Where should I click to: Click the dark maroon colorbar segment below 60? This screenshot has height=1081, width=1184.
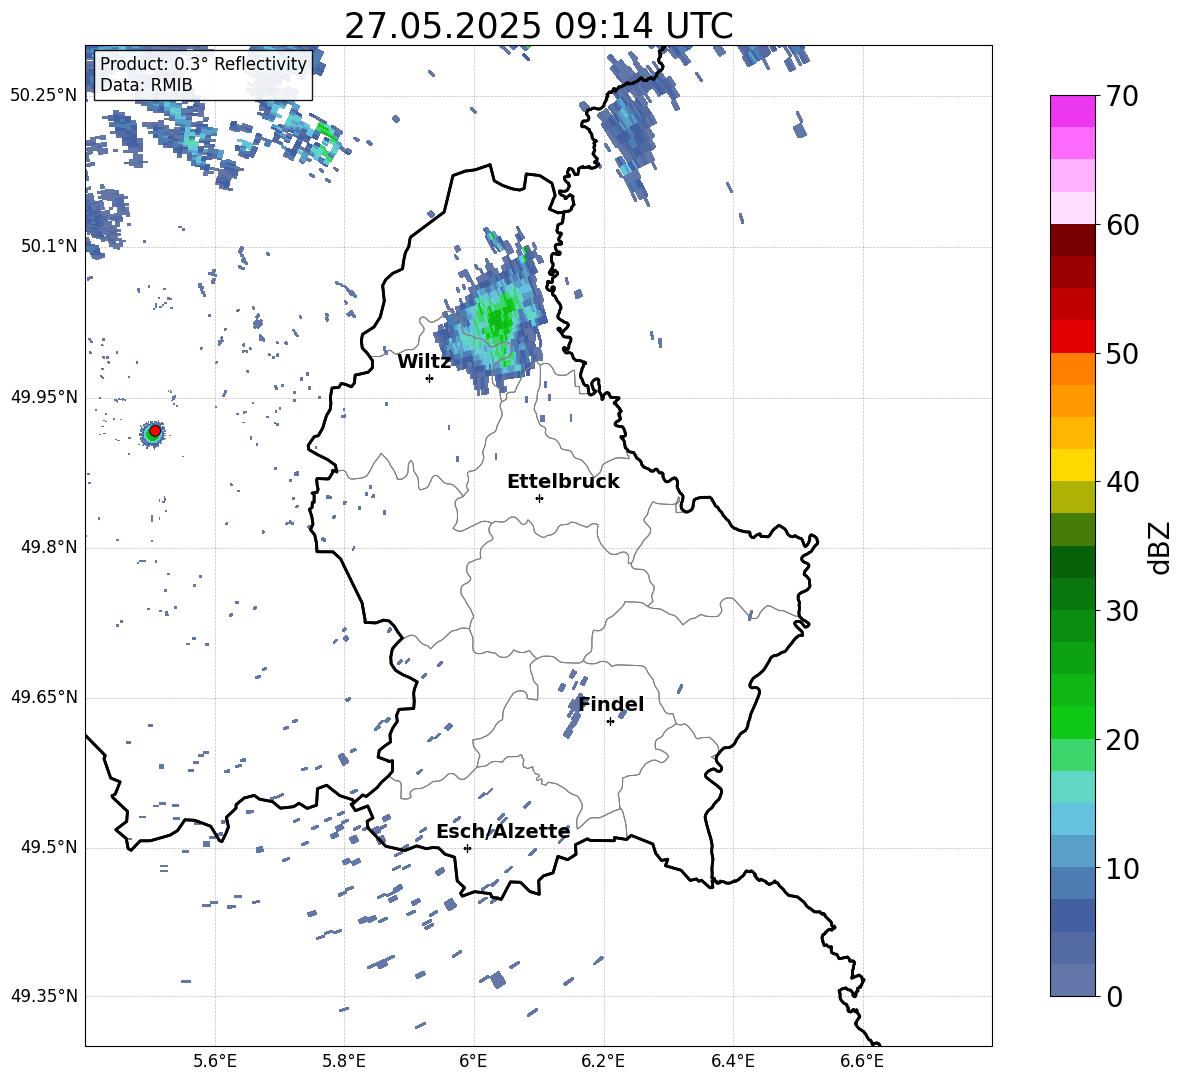(x=1073, y=239)
